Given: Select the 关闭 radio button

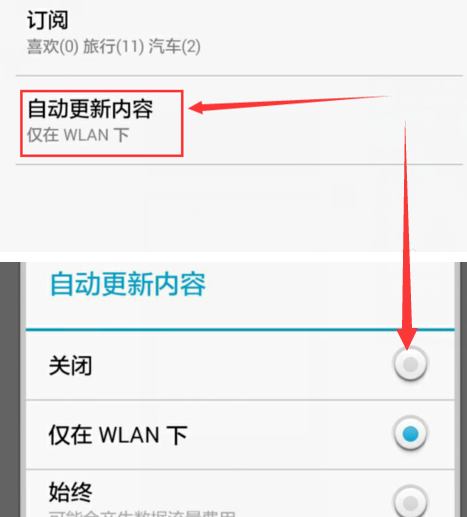Looking at the screenshot, I should click(x=410, y=364).
